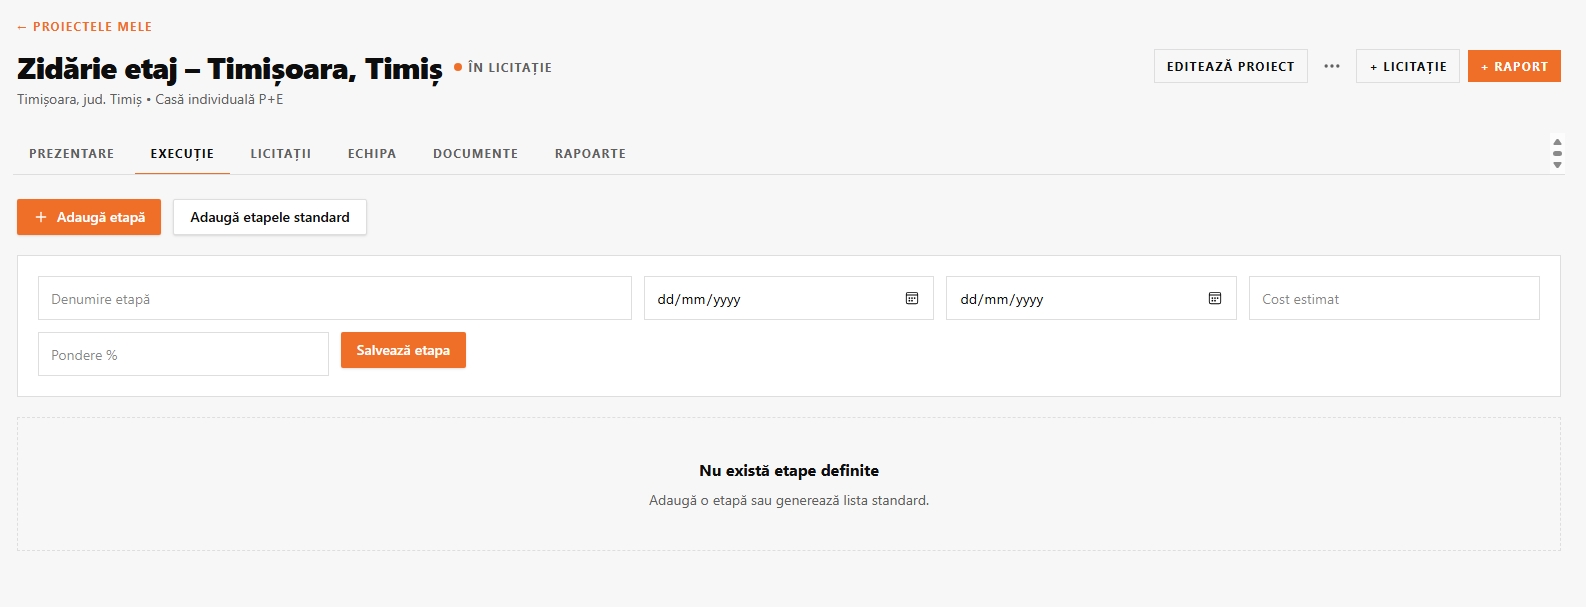The height and width of the screenshot is (607, 1586).
Task: Click Salvează etapa button
Action: click(x=403, y=350)
